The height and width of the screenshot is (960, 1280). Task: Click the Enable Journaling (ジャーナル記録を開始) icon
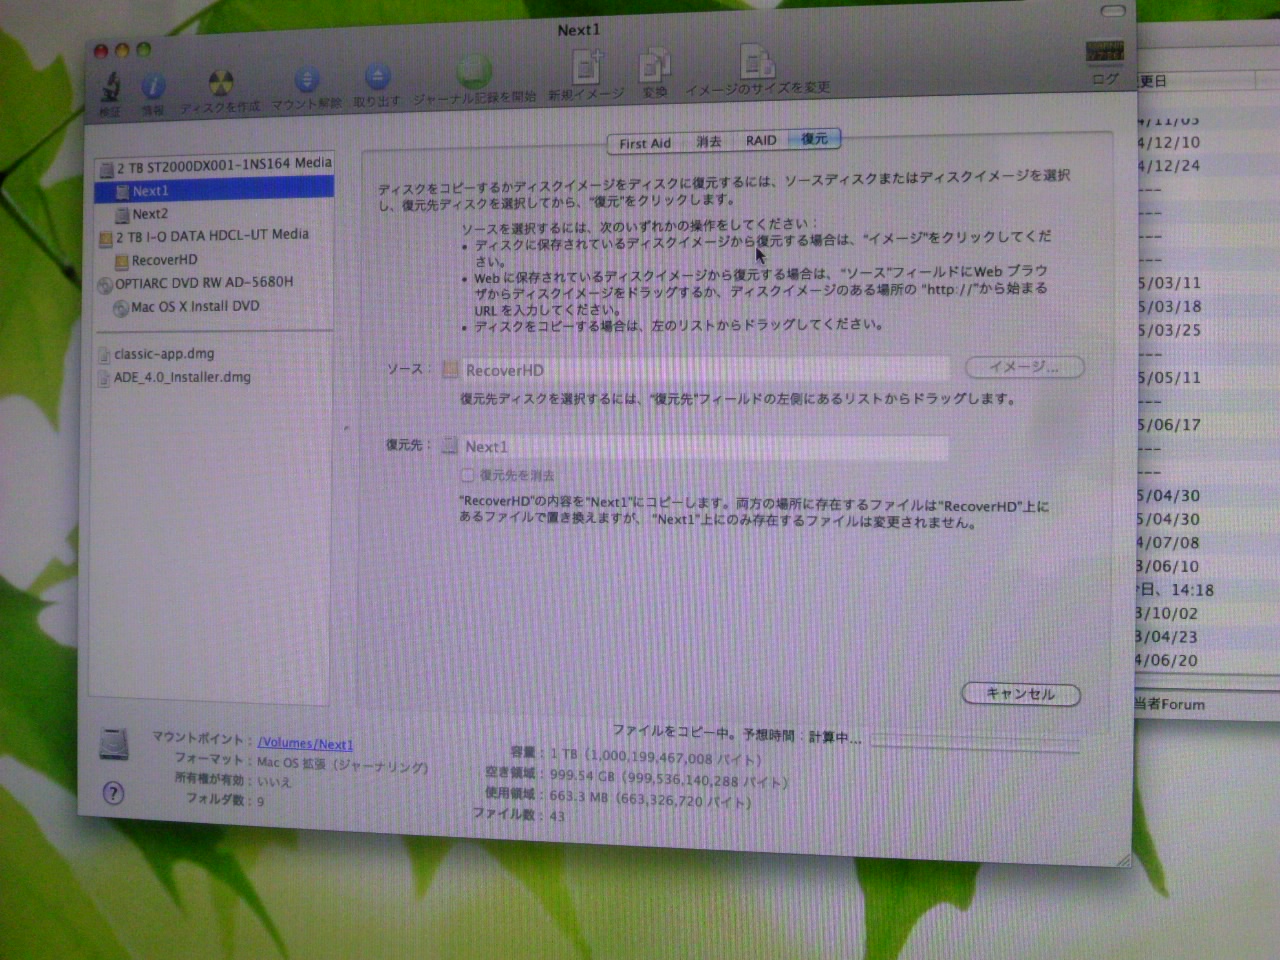point(475,74)
